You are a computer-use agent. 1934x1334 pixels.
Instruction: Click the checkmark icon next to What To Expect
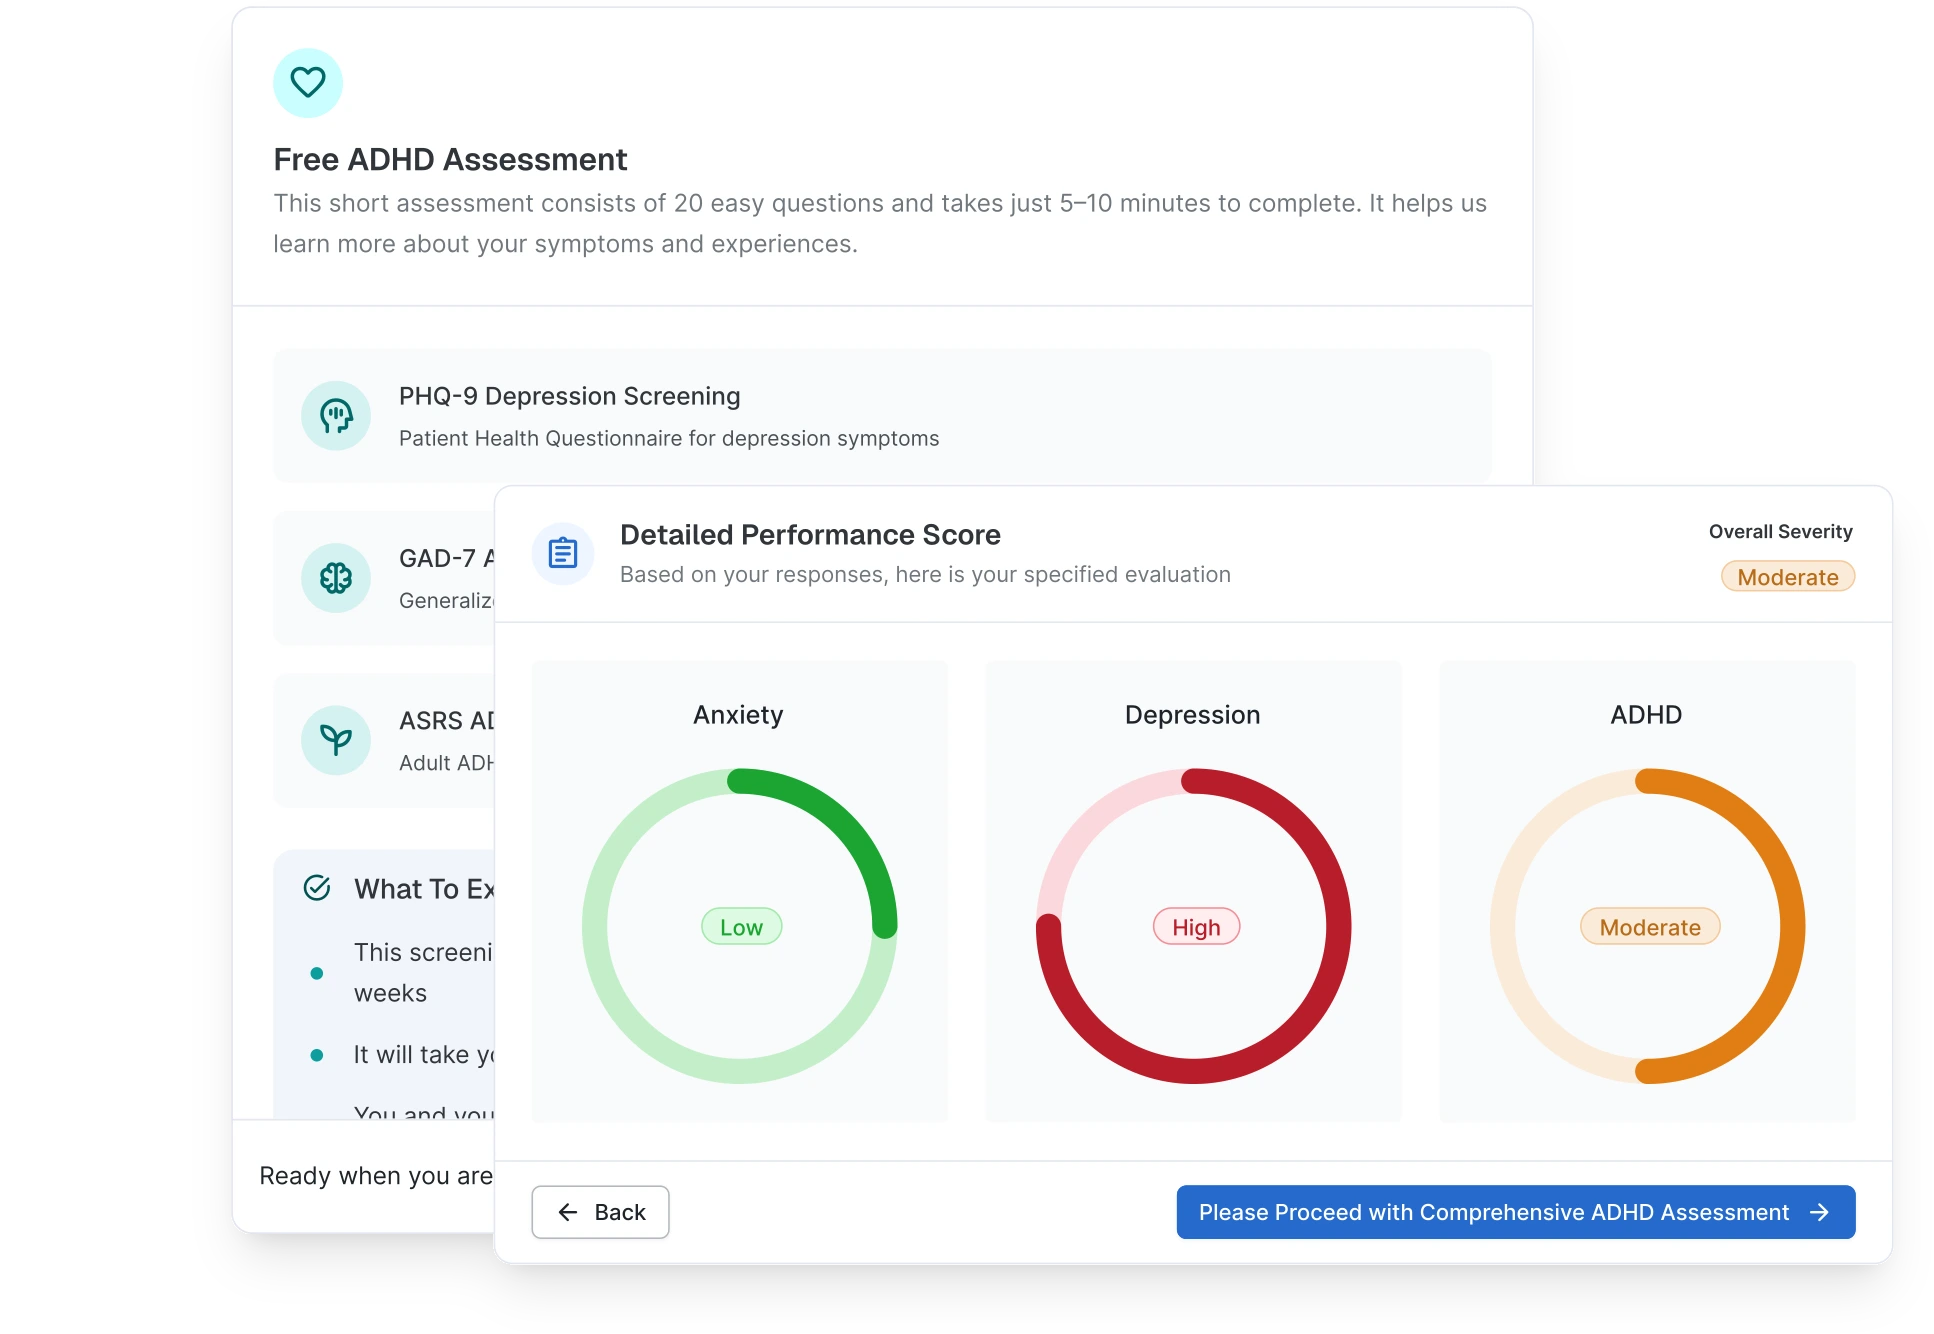317,888
